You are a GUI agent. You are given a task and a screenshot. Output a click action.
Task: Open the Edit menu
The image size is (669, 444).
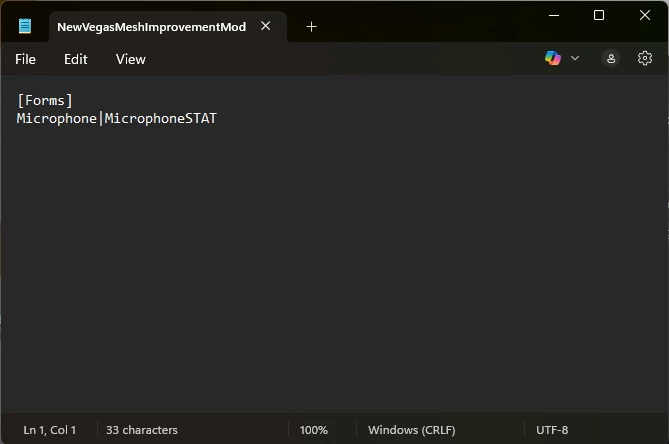click(76, 59)
